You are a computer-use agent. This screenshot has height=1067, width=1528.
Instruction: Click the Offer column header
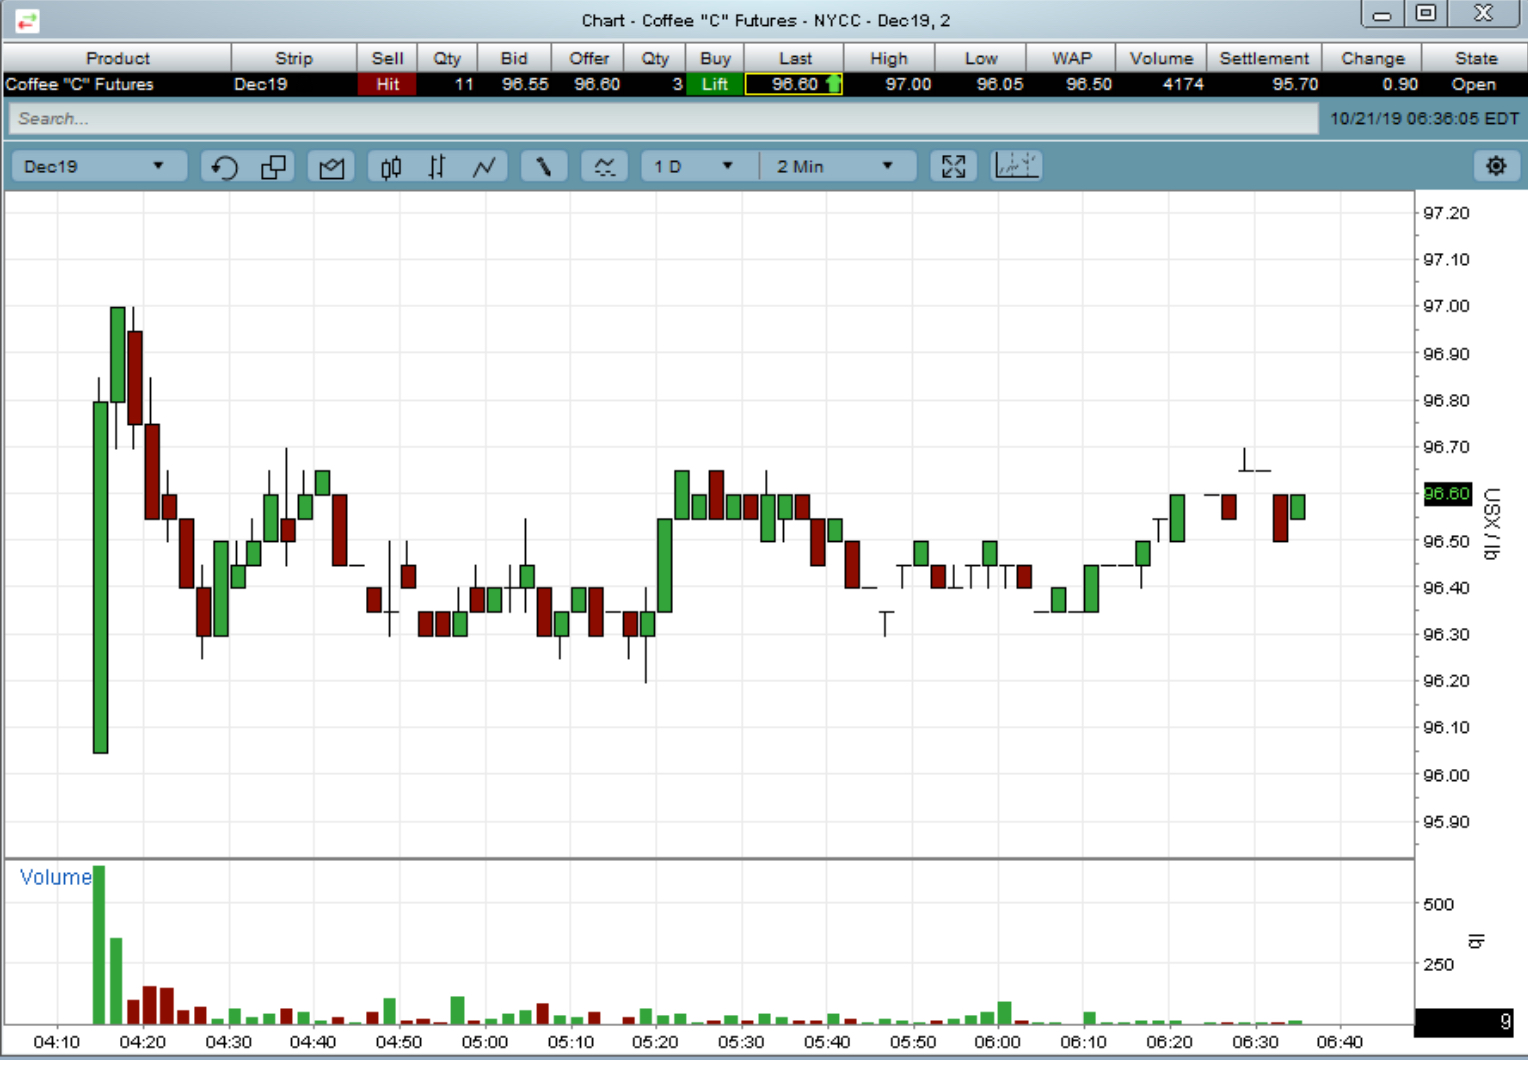[x=589, y=58]
